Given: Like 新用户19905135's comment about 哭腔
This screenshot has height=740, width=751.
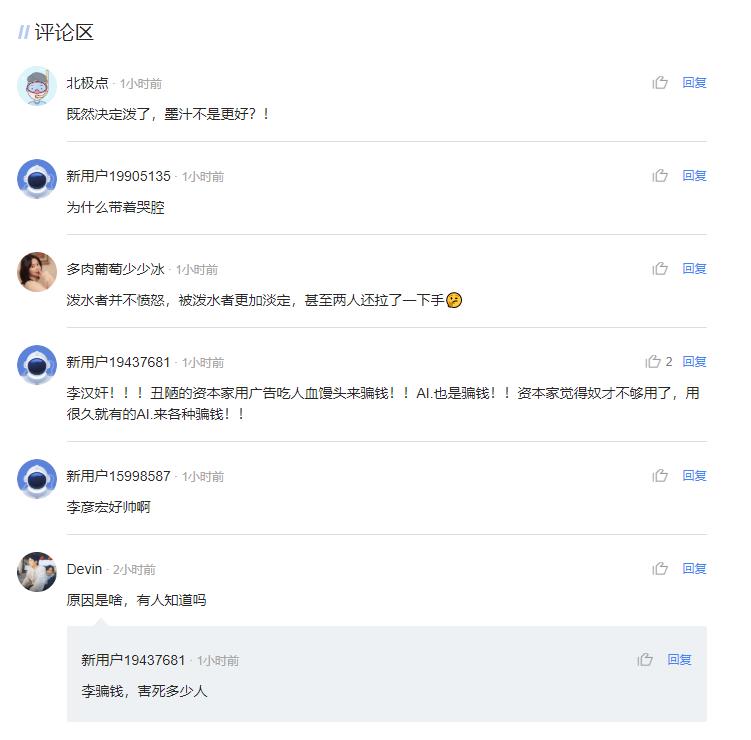Looking at the screenshot, I should [660, 176].
